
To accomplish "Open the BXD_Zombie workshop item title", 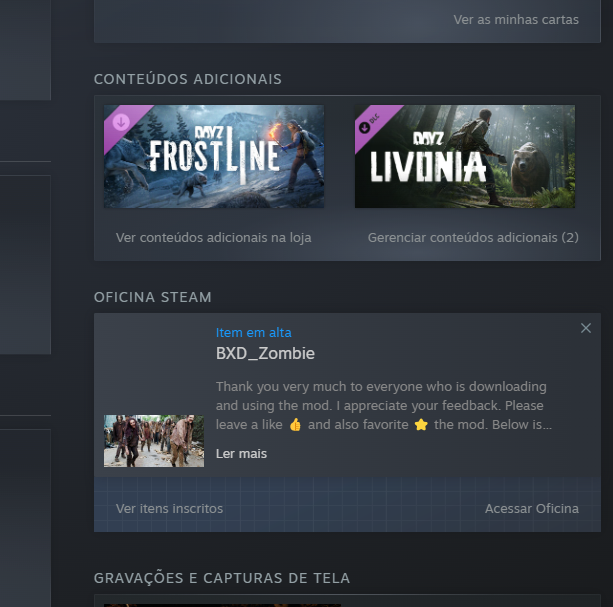I will tap(265, 353).
